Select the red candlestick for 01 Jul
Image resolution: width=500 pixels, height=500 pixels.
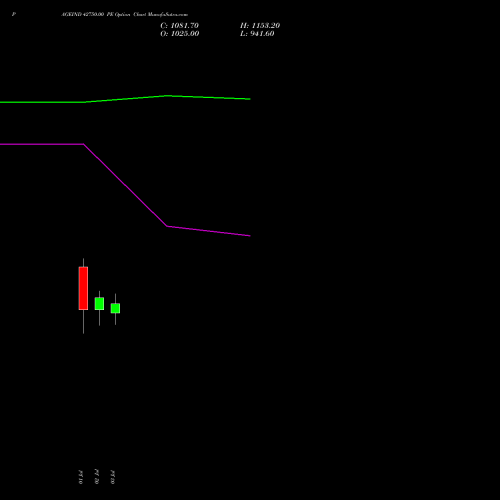83,288
